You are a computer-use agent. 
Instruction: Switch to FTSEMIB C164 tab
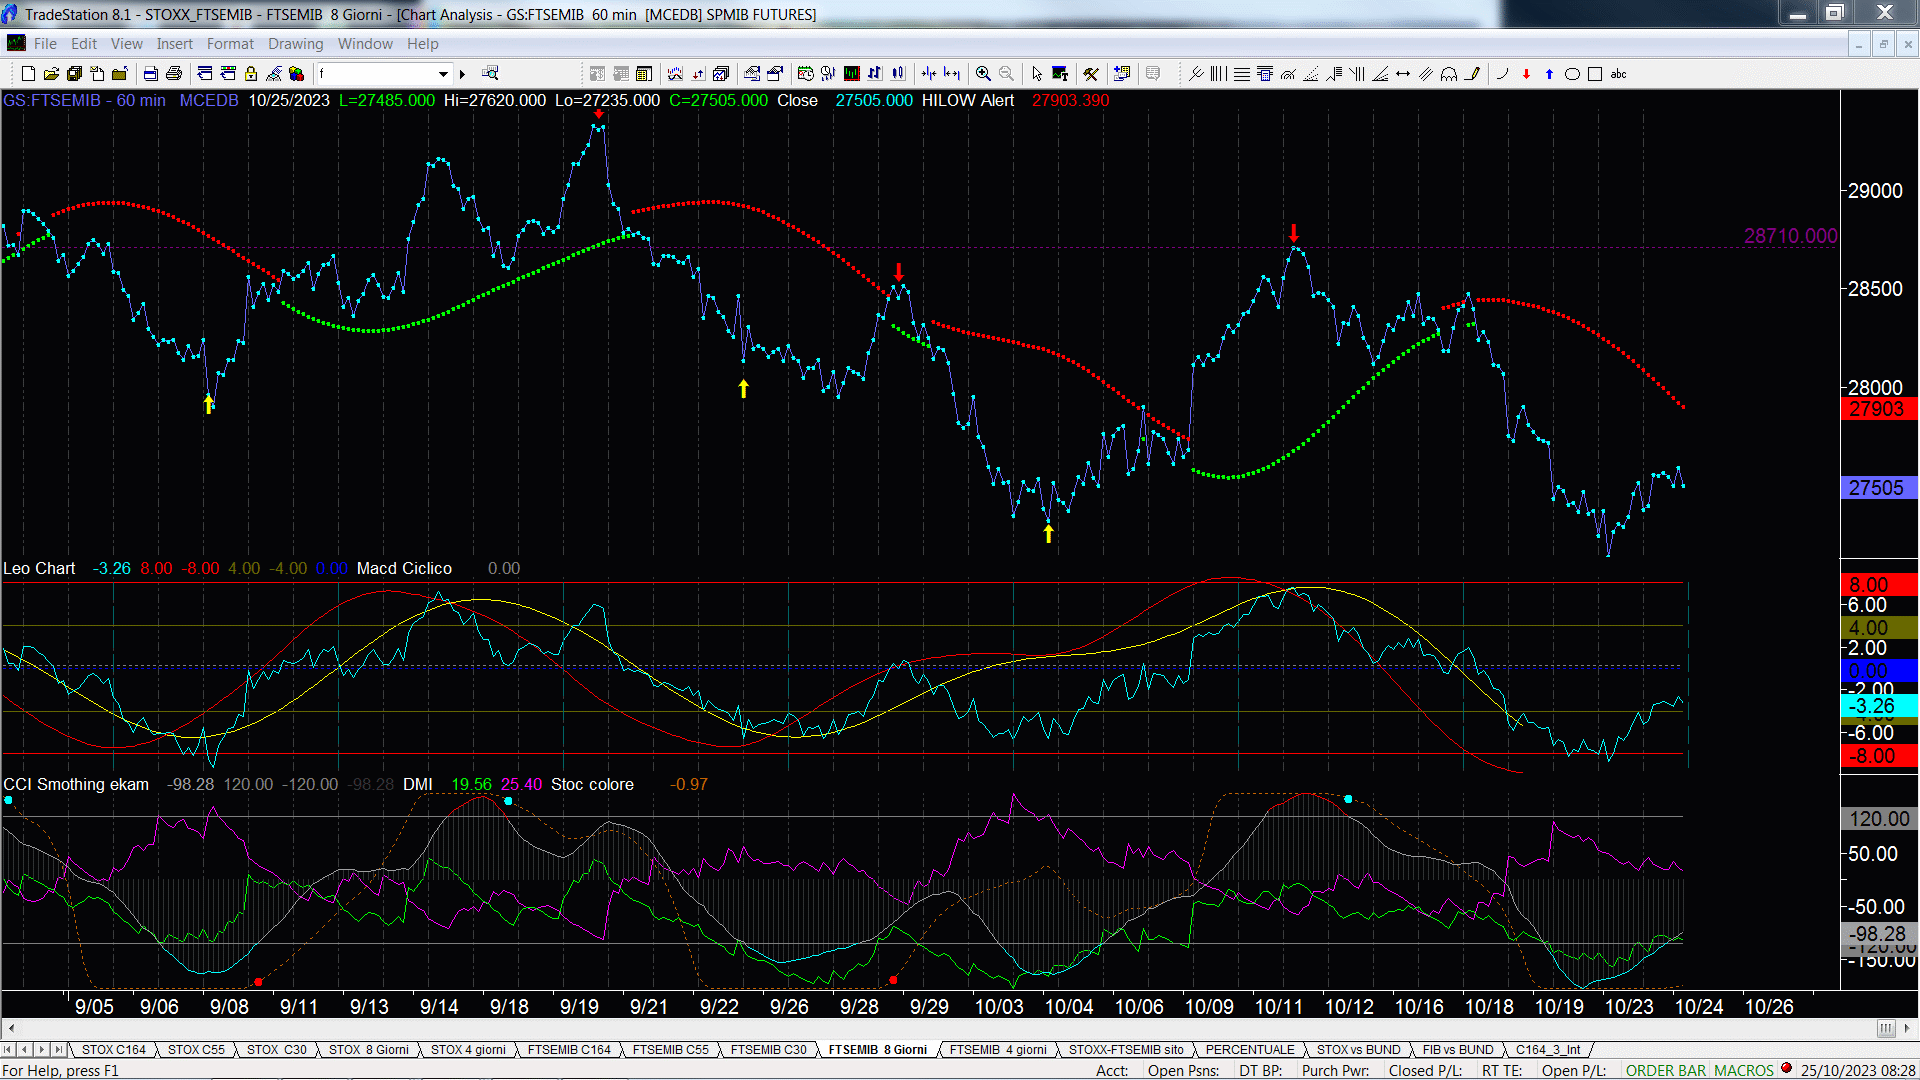pos(569,1049)
